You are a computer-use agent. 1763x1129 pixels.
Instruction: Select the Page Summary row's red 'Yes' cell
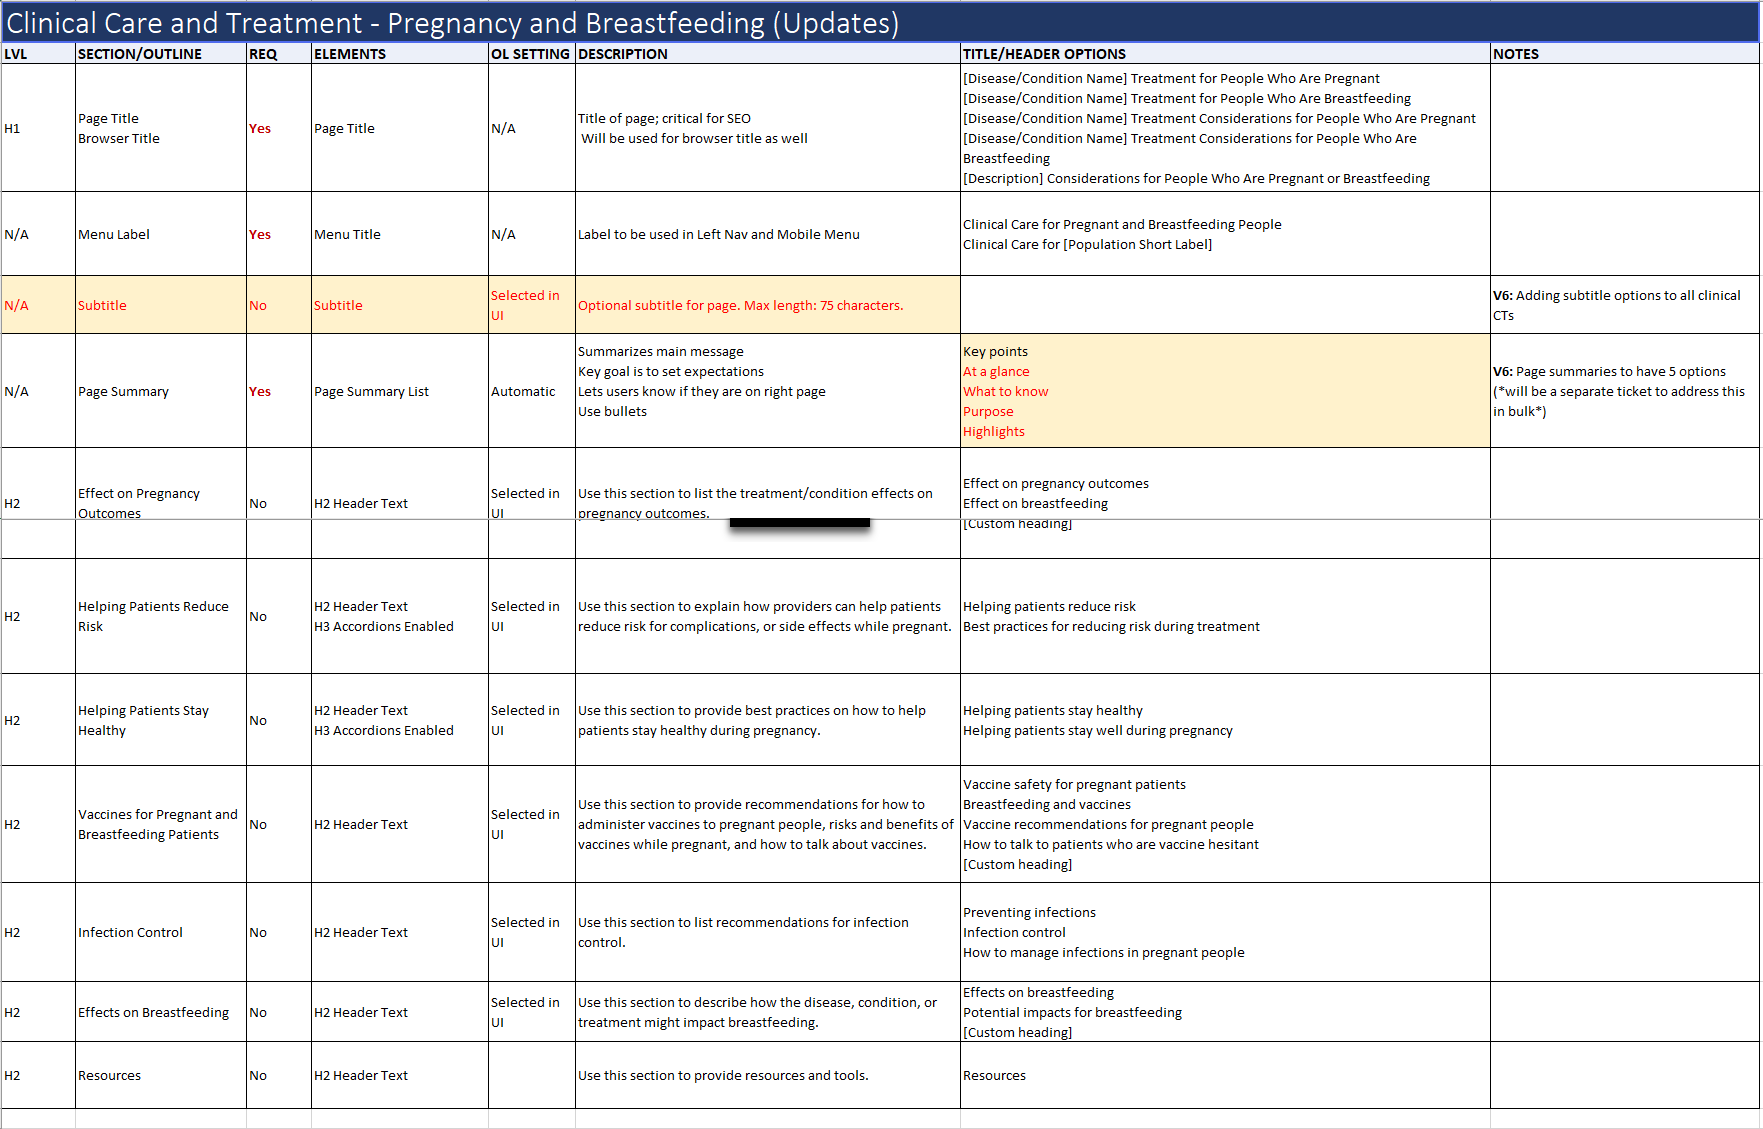click(x=279, y=391)
